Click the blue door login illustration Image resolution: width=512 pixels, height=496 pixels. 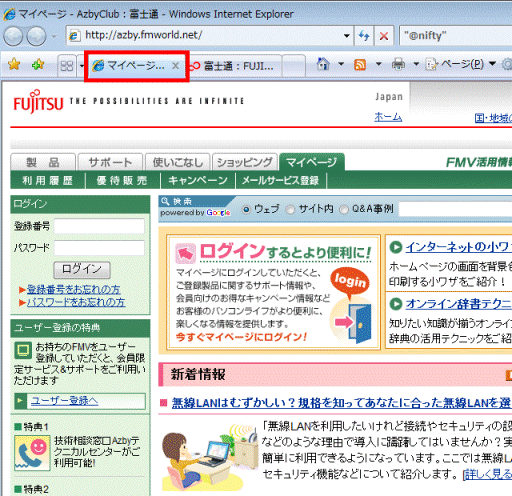click(359, 323)
